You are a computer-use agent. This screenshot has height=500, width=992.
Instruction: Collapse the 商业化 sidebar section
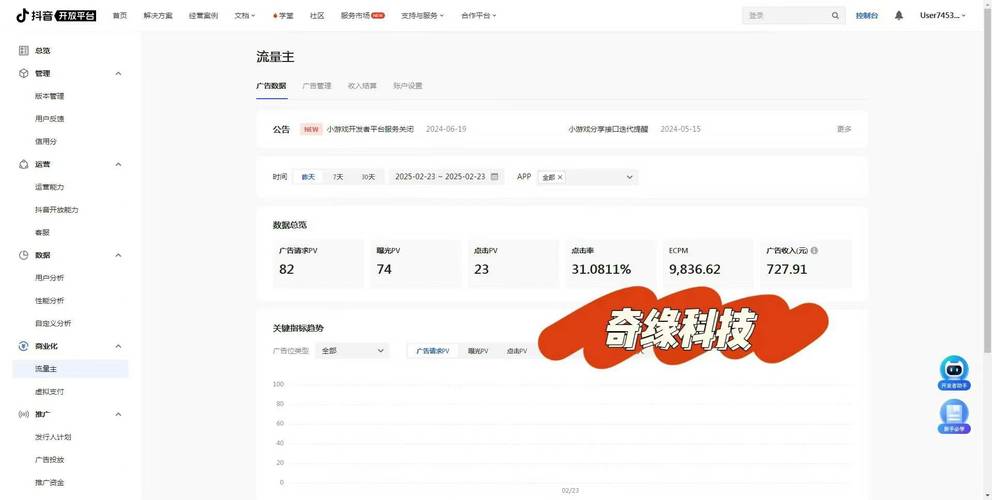[118, 346]
